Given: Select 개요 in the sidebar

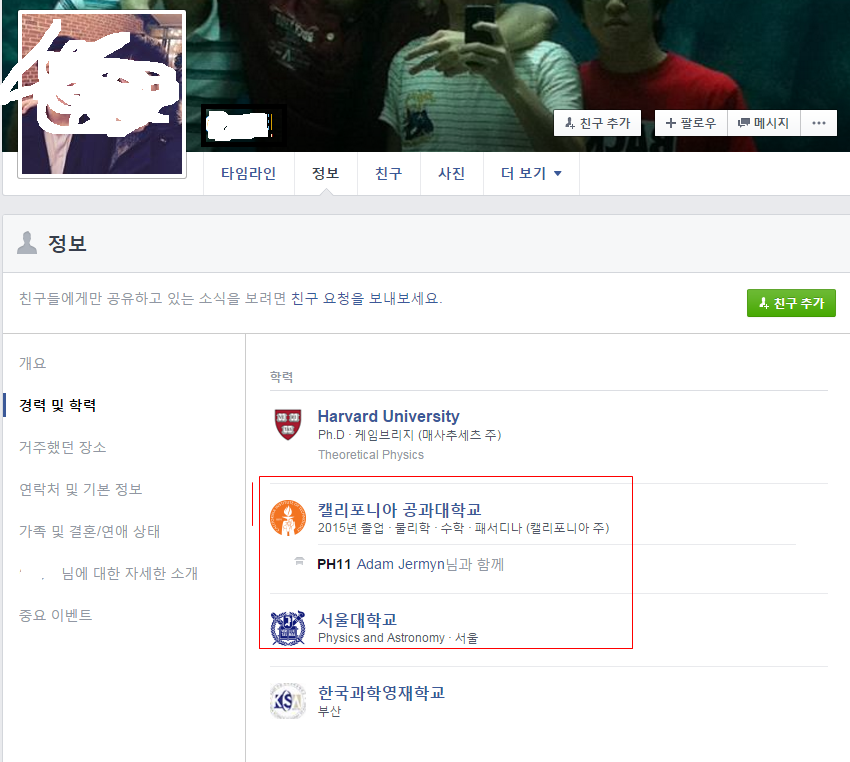Looking at the screenshot, I should [x=33, y=363].
